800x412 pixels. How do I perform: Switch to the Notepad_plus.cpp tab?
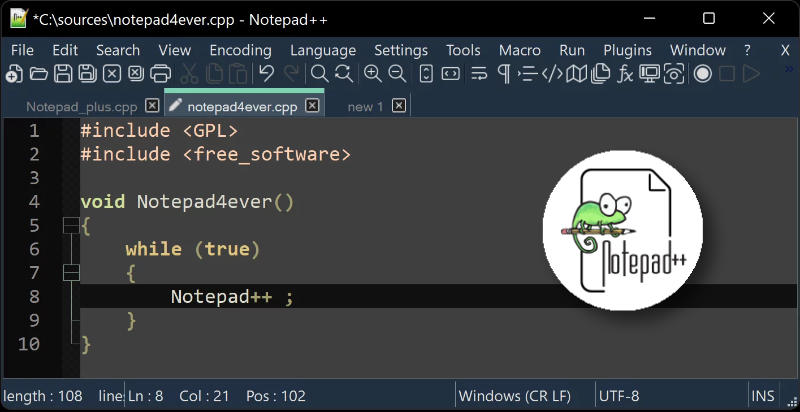click(x=82, y=107)
